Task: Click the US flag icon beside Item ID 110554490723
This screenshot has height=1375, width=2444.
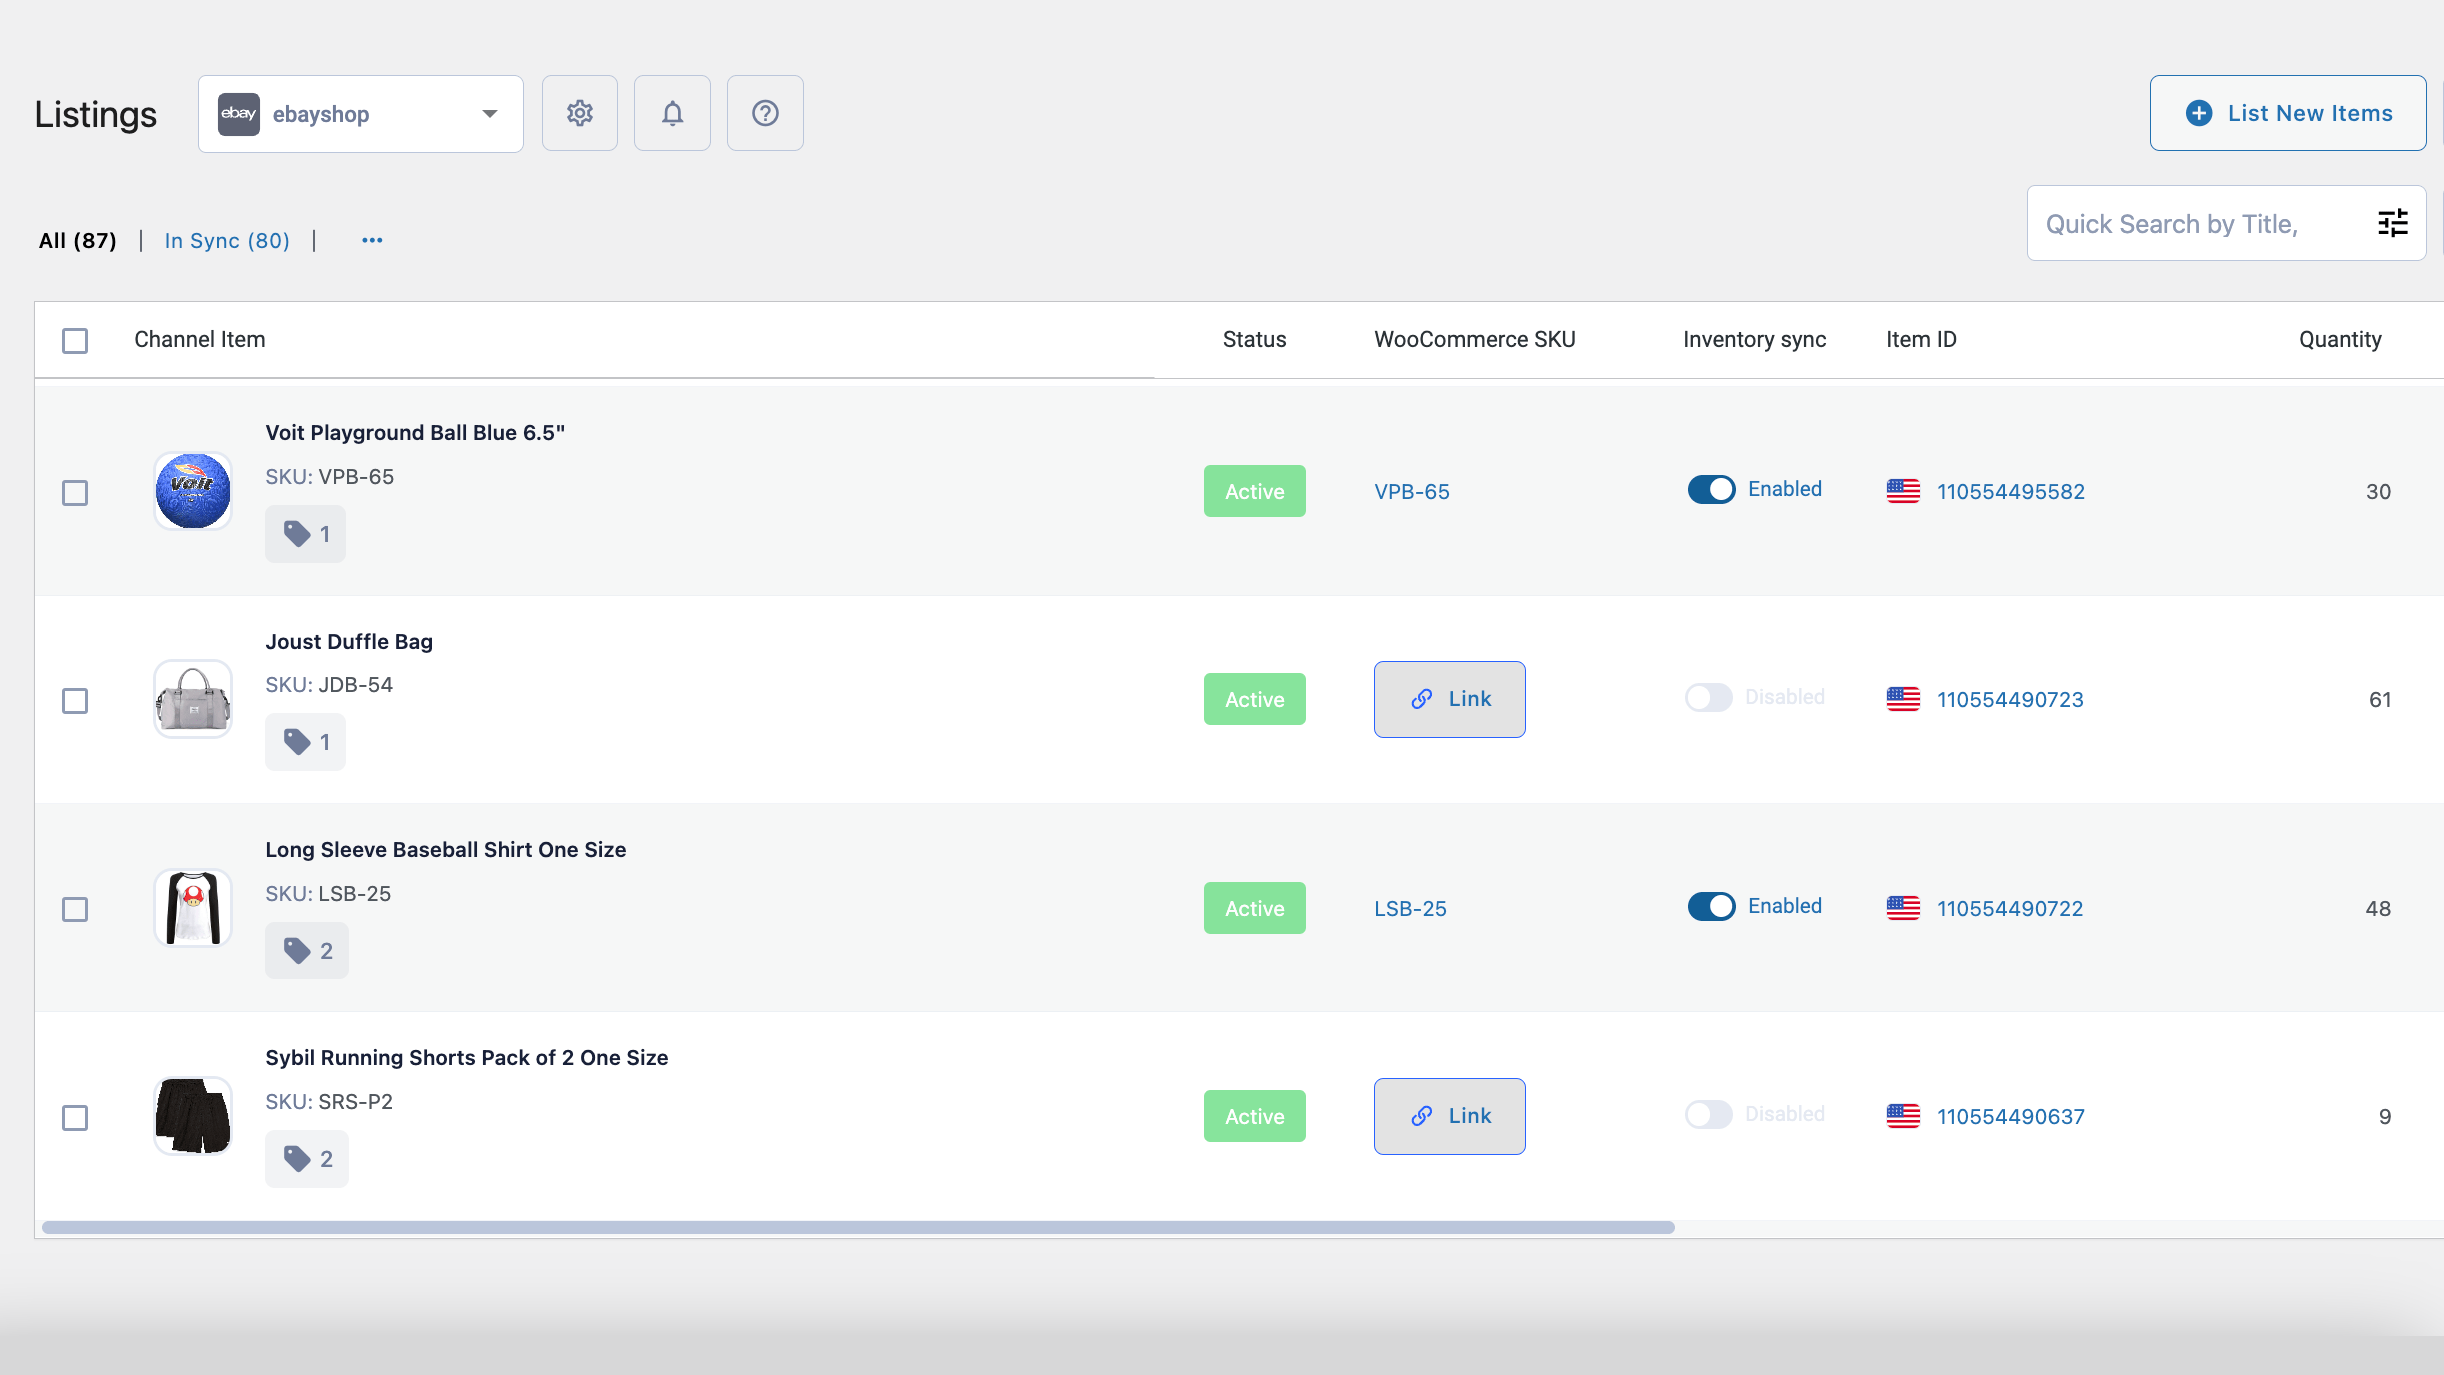Action: click(x=1903, y=699)
